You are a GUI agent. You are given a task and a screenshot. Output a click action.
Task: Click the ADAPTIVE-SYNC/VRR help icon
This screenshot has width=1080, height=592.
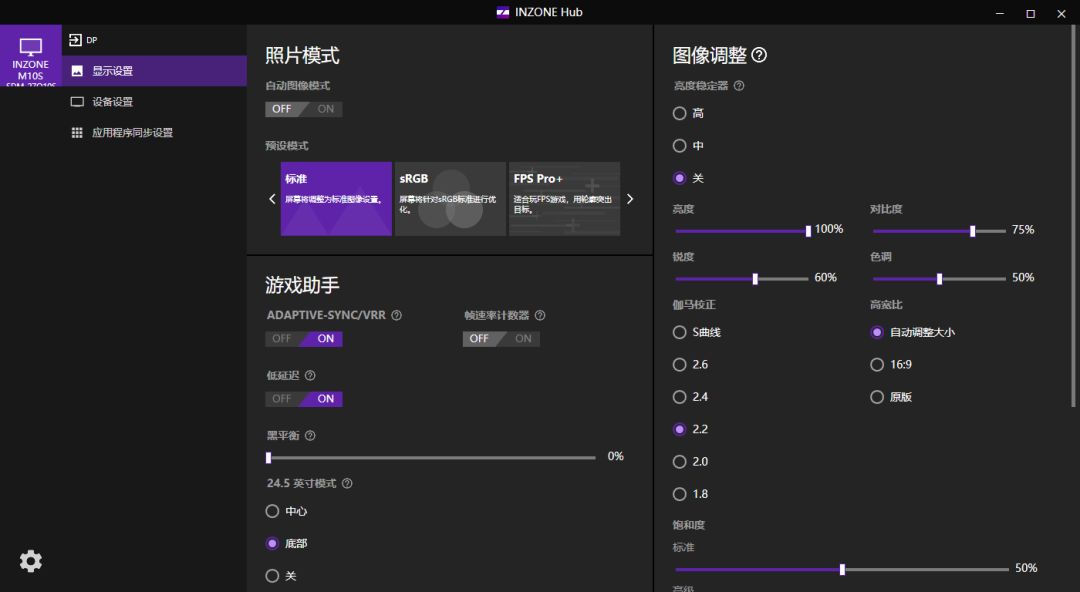click(x=397, y=316)
